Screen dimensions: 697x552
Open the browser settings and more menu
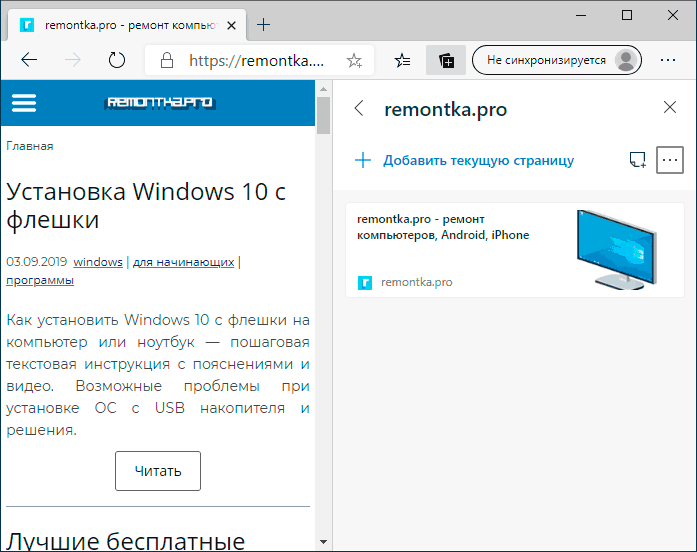pos(668,60)
